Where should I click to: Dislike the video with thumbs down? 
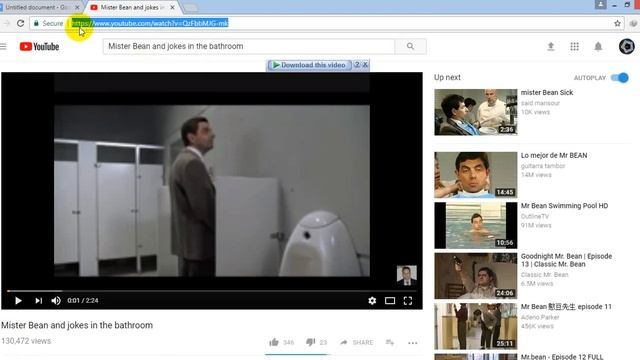click(311, 342)
